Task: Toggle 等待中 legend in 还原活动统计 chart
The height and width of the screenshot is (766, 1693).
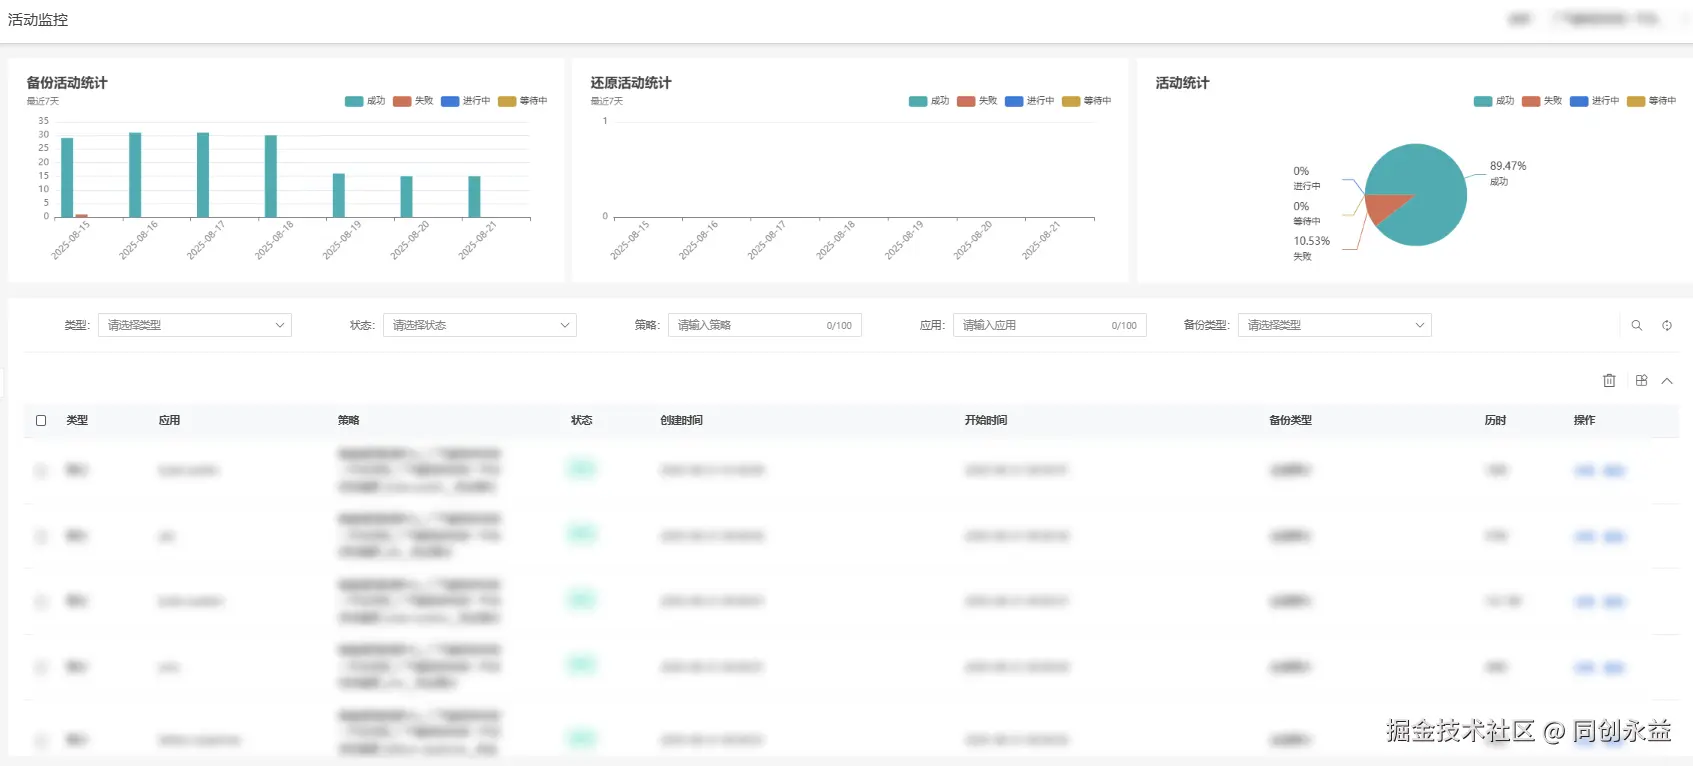Action: click(1087, 101)
